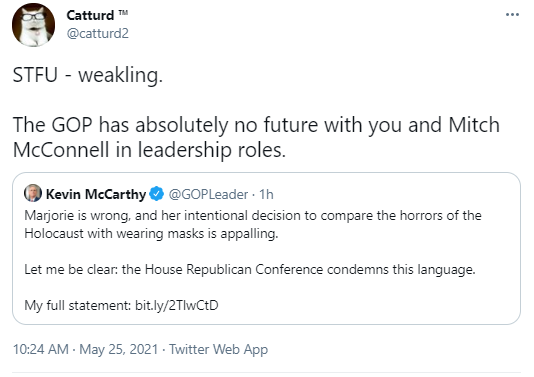Click the 'Holocaust with wearing masks' line
The width and height of the screenshot is (534, 377).
coord(151,234)
